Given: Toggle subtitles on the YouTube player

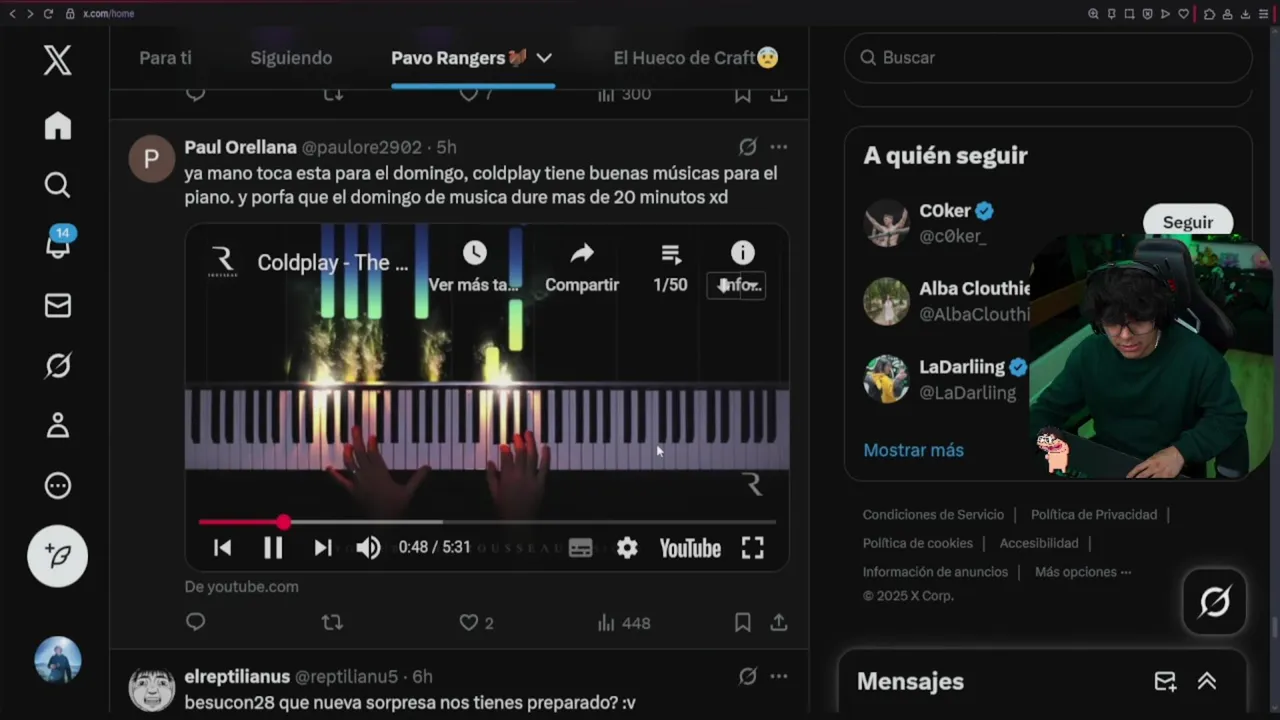Looking at the screenshot, I should click(580, 548).
